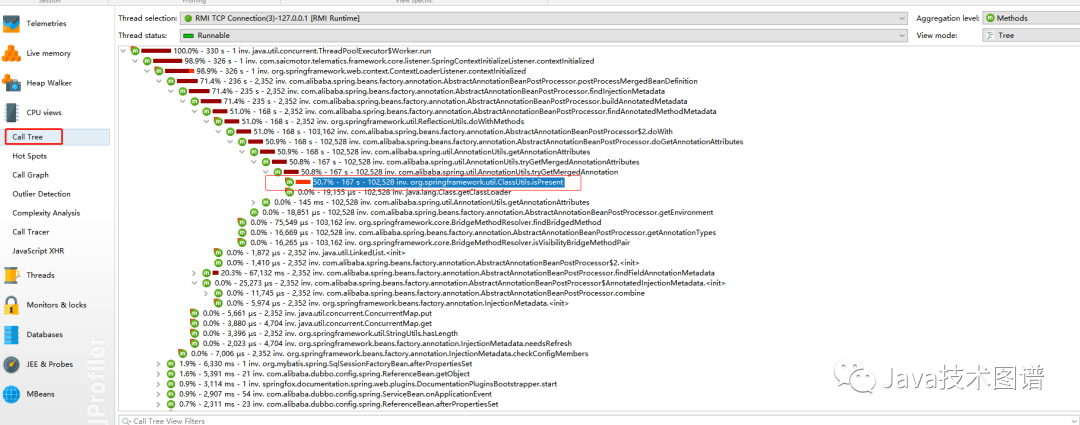Open the Telemetries section icon

12,23
